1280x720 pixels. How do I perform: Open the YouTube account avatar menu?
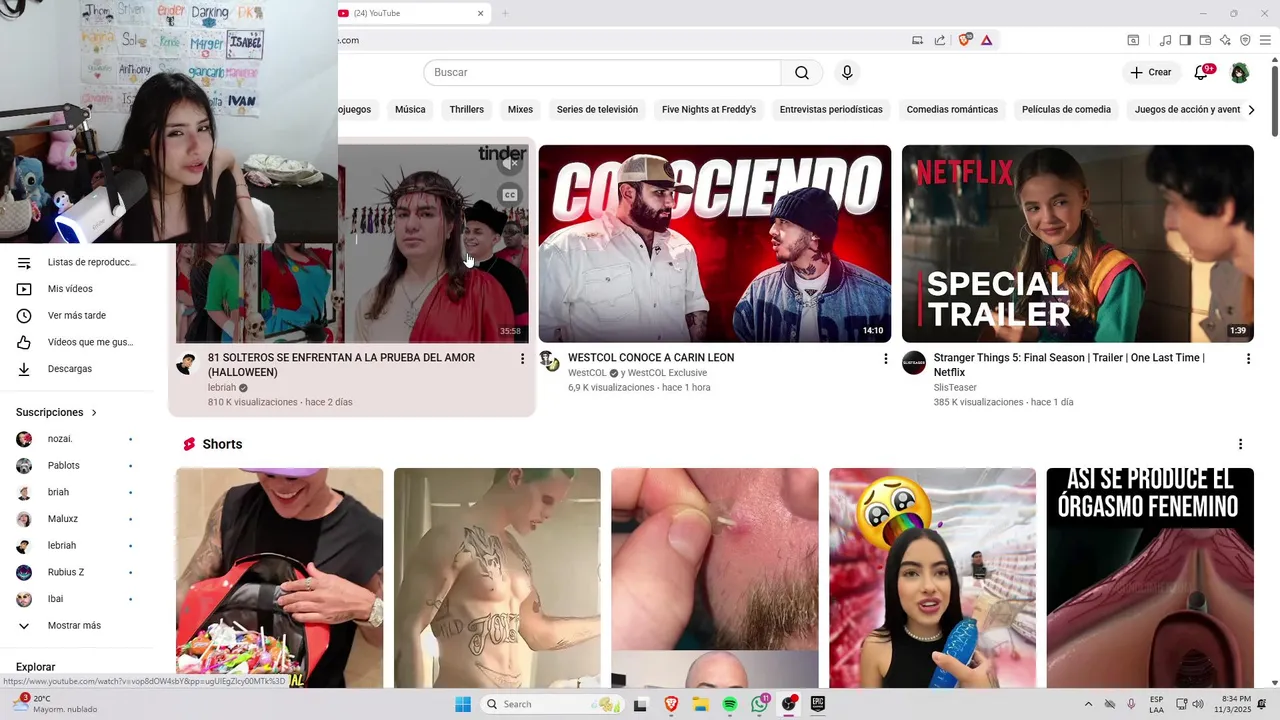[x=1239, y=72]
